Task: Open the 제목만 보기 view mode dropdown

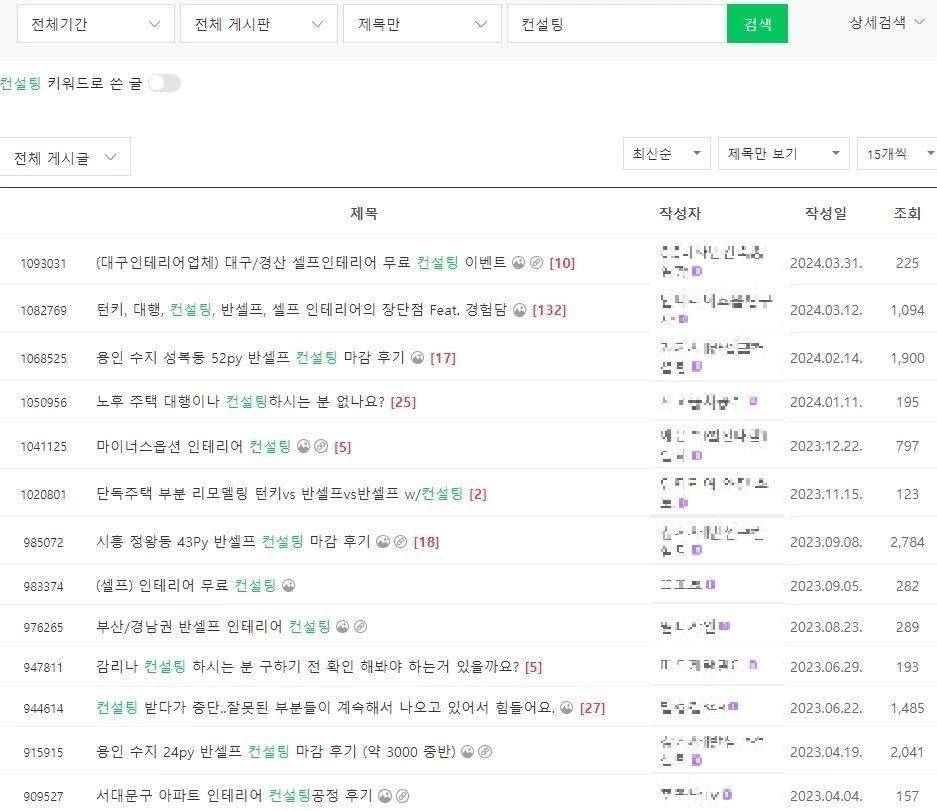Action: (783, 154)
